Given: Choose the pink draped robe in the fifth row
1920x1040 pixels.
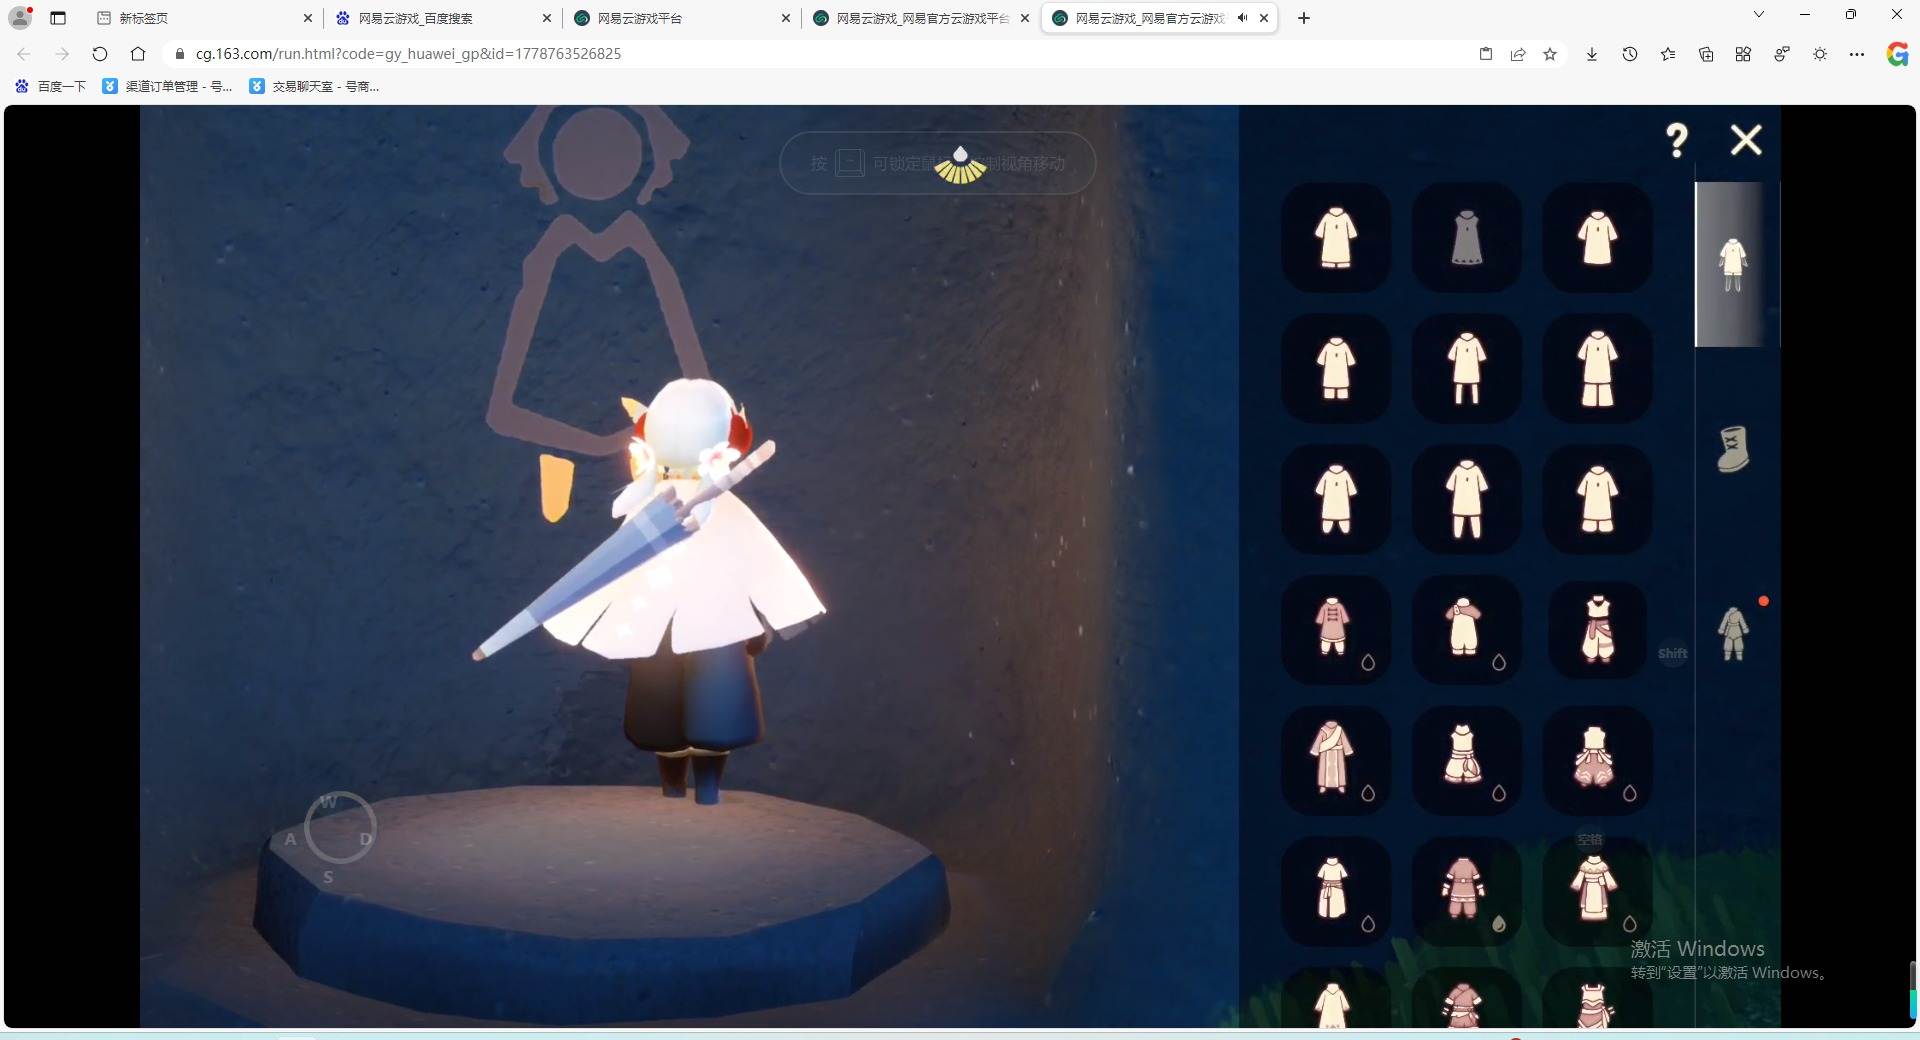Looking at the screenshot, I should click(1336, 761).
